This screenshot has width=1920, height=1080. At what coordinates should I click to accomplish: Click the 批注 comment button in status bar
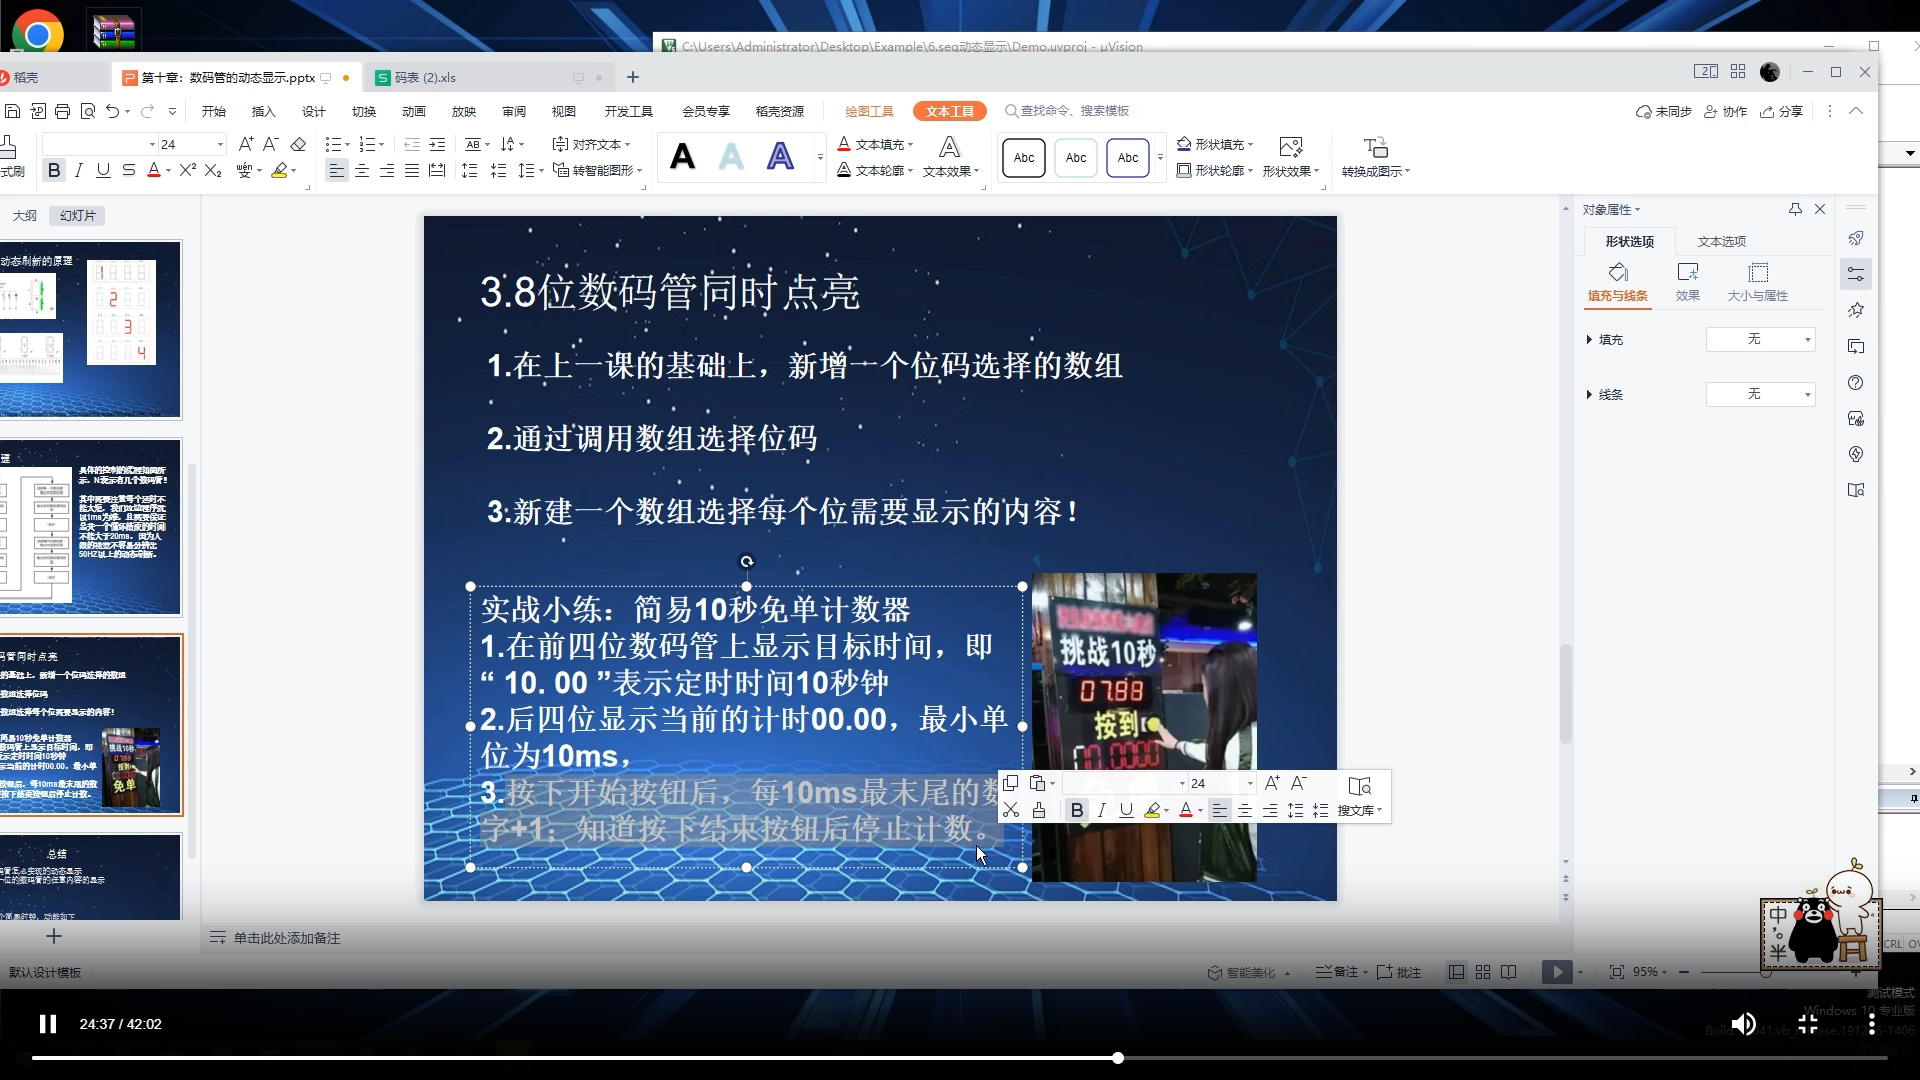[1399, 972]
